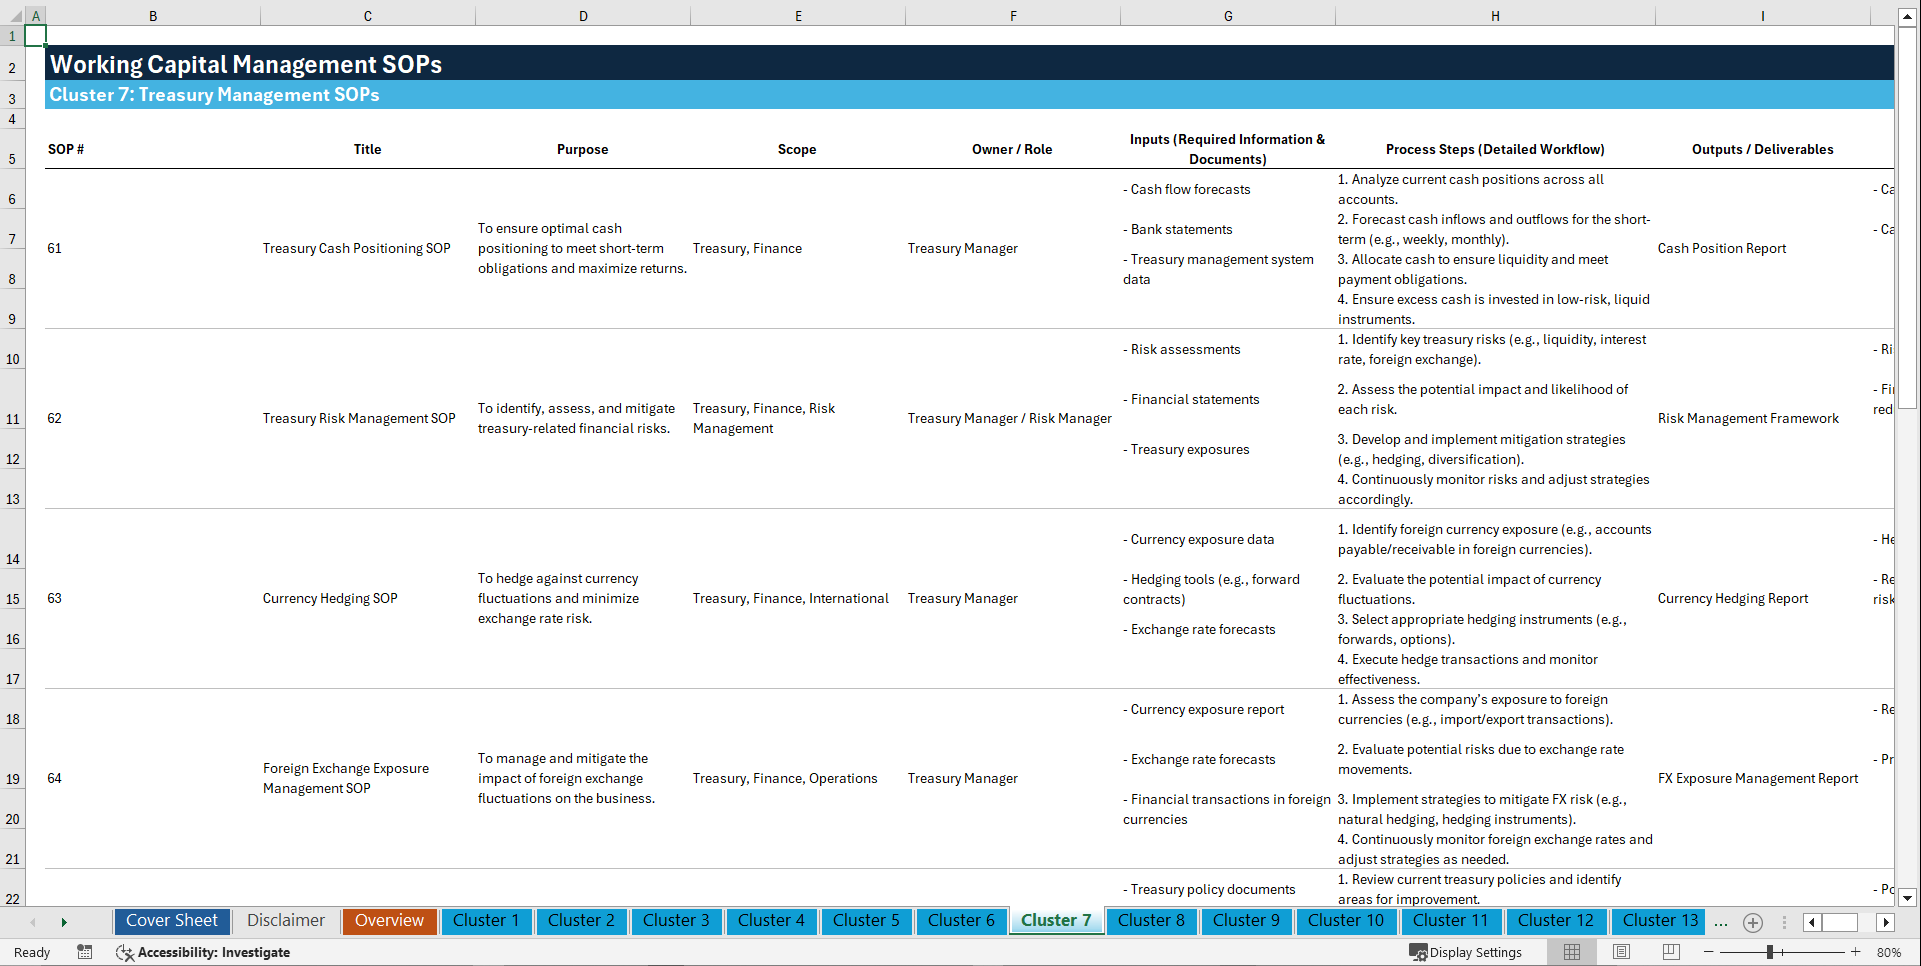Add a new worksheet with the plus icon
Viewport: 1921px width, 966px height.
coord(1752,922)
